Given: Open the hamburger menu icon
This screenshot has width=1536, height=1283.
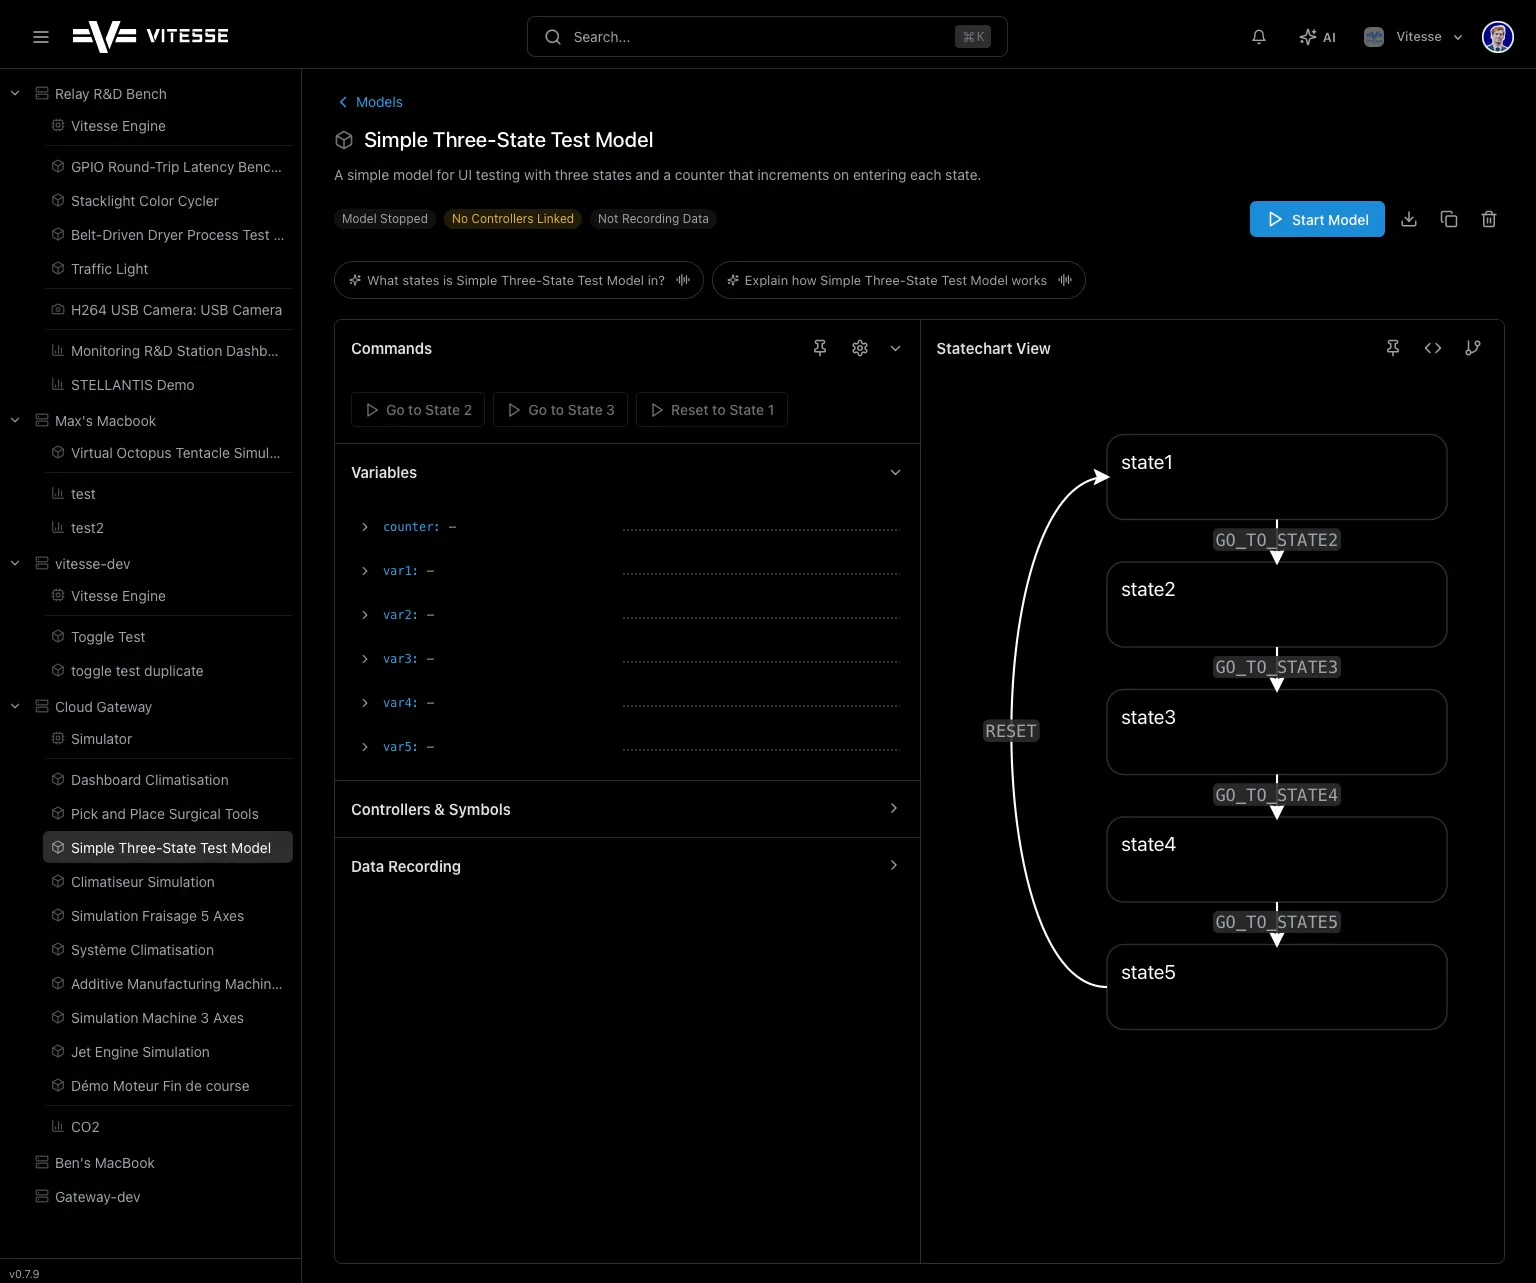Looking at the screenshot, I should [41, 37].
